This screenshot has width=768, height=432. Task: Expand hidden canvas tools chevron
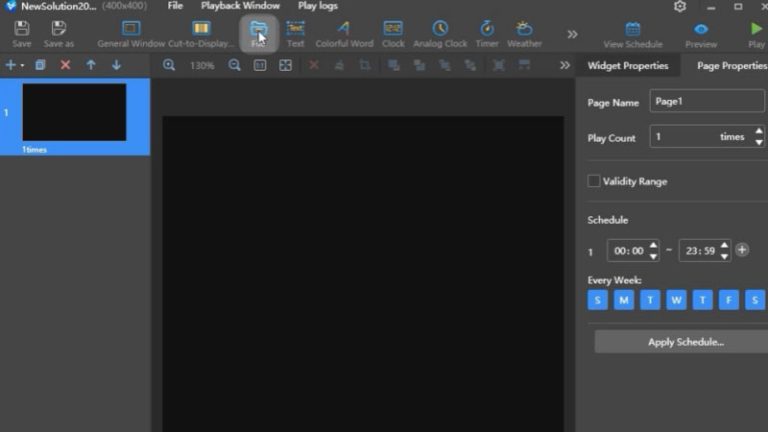(565, 65)
